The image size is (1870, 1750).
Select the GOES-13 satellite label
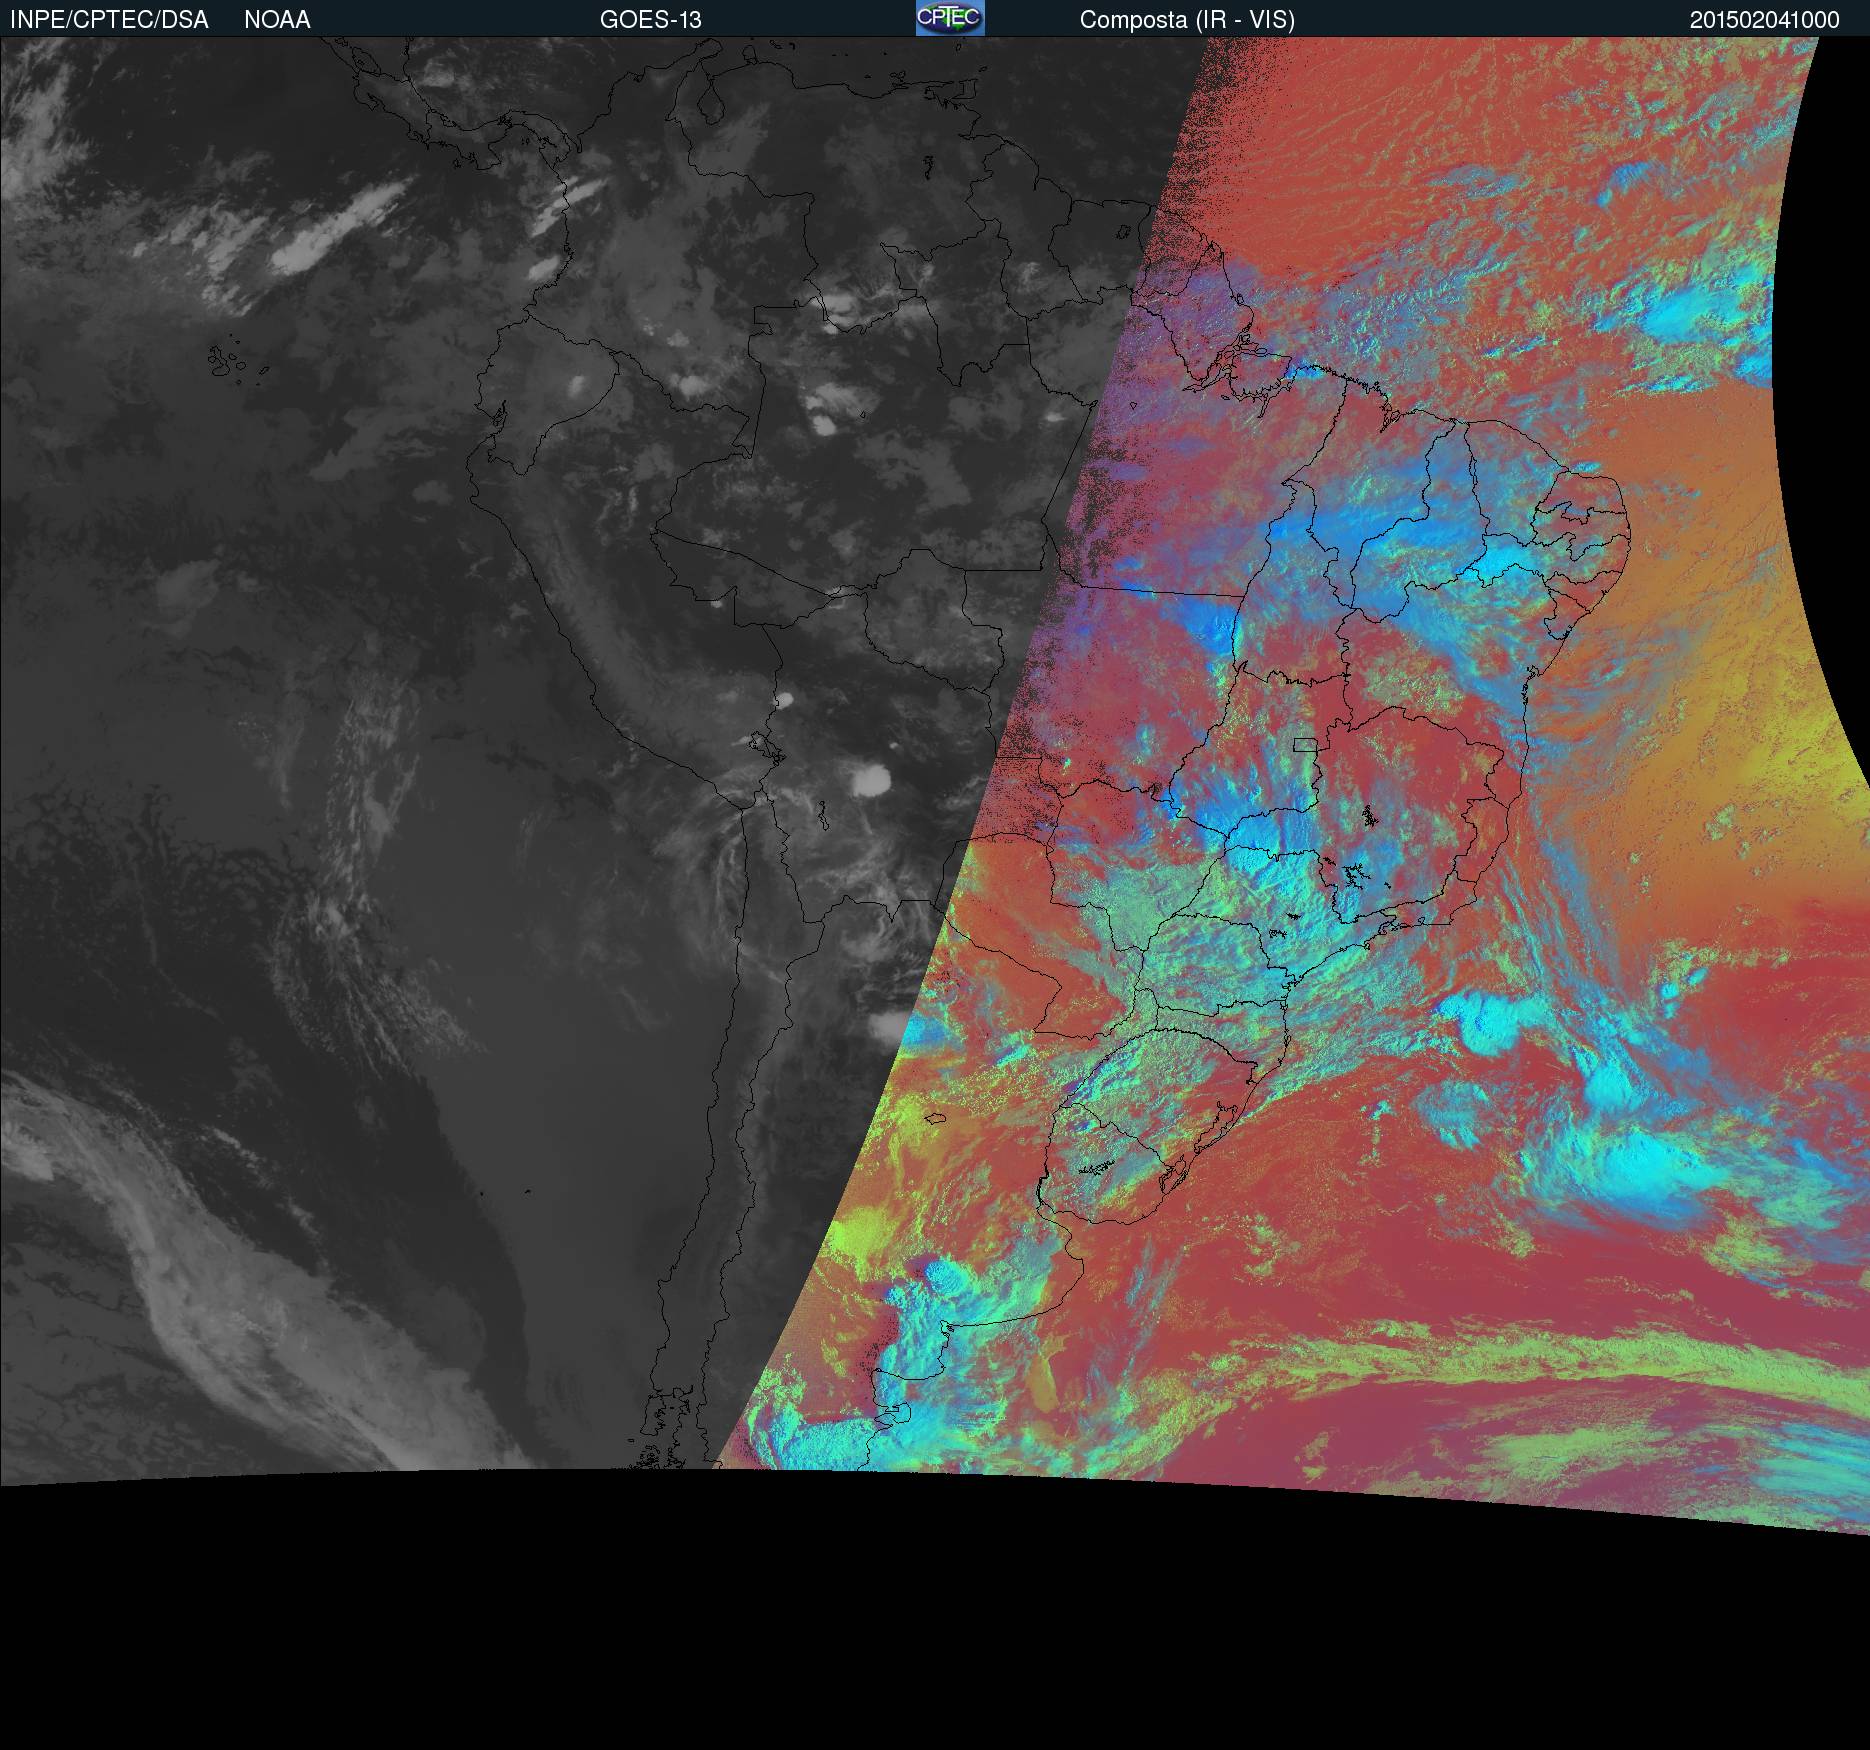coord(650,20)
